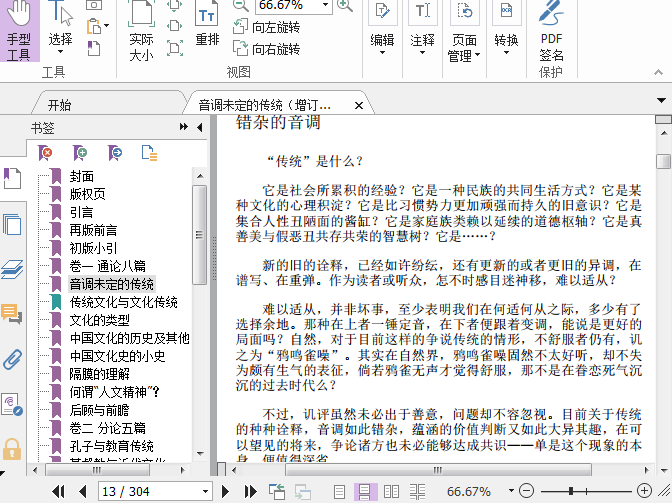Open the security lock panel

point(12,449)
